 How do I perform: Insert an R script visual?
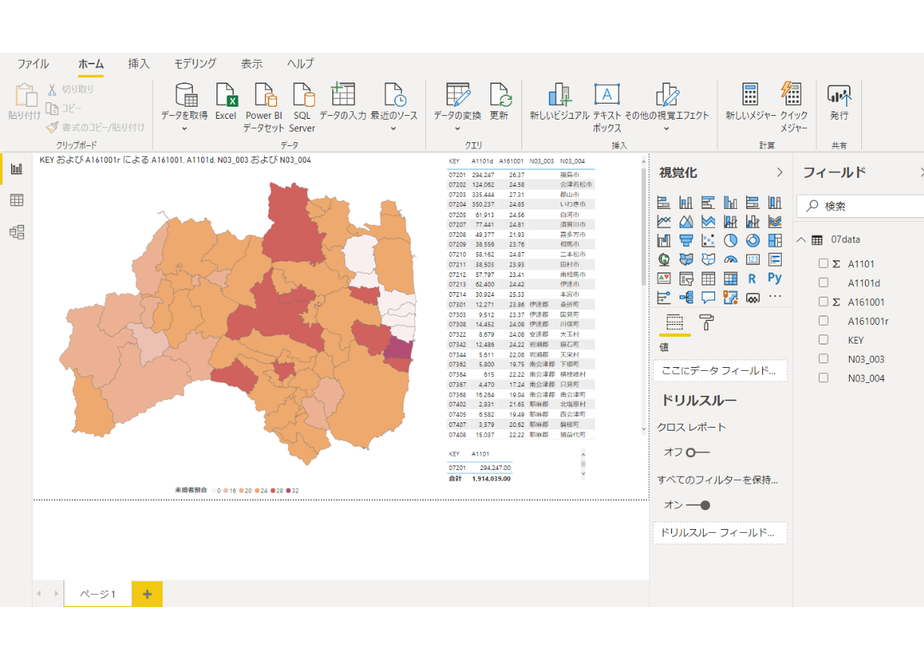click(753, 278)
